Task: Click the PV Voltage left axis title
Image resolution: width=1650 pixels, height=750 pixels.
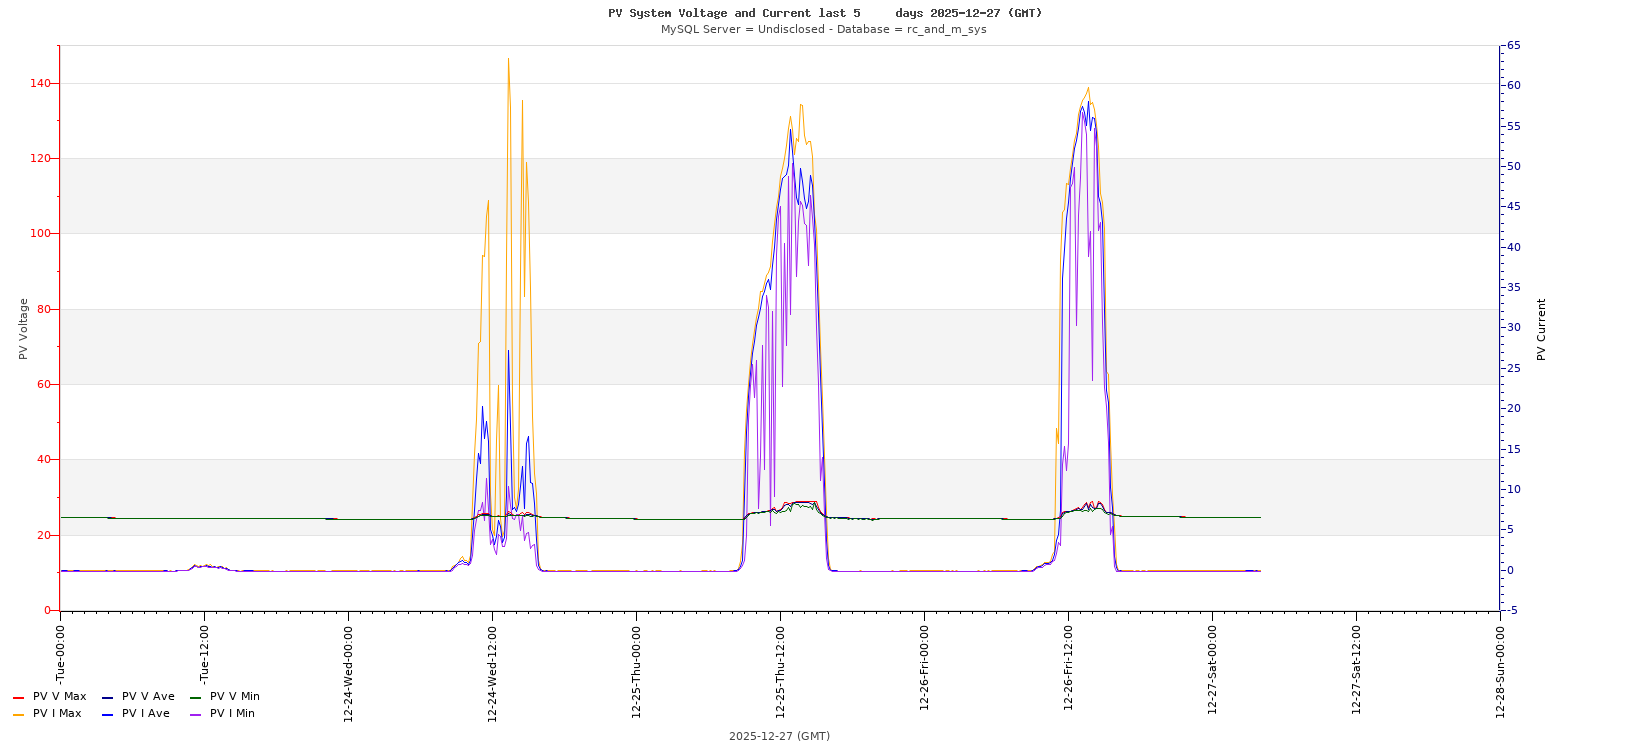Action: pos(23,328)
